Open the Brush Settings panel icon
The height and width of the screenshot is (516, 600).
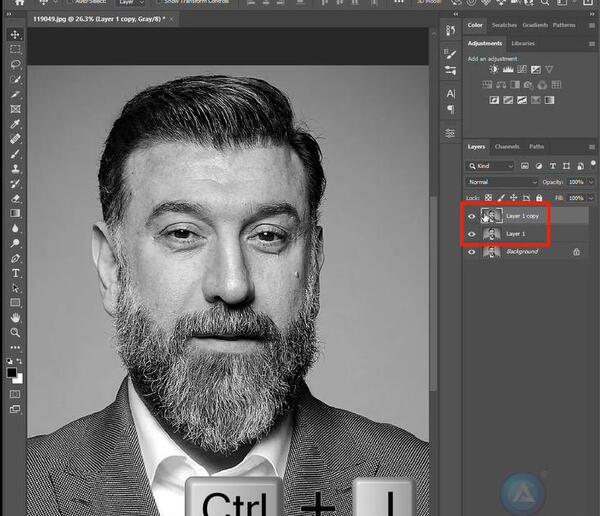click(450, 54)
